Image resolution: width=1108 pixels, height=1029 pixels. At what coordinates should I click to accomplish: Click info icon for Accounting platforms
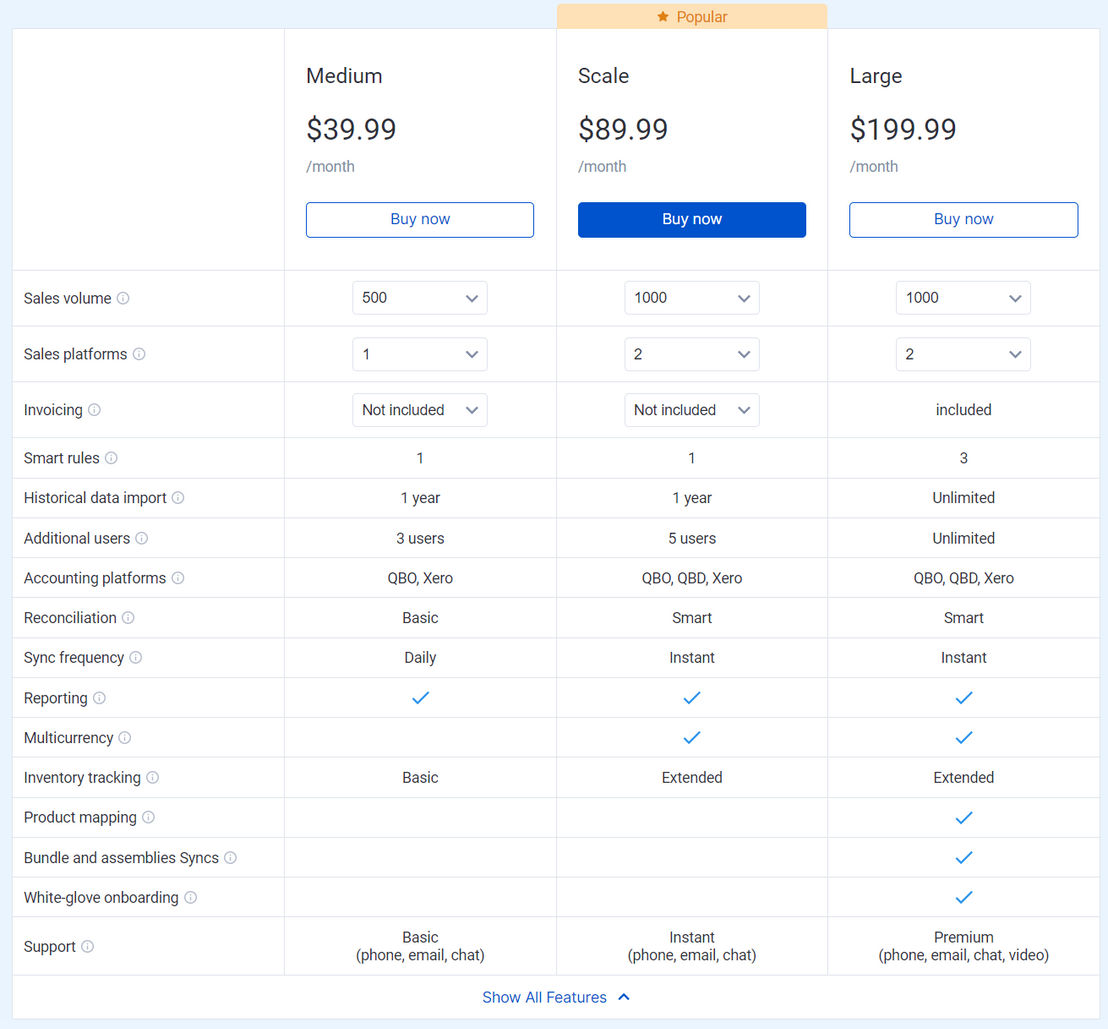pos(178,578)
